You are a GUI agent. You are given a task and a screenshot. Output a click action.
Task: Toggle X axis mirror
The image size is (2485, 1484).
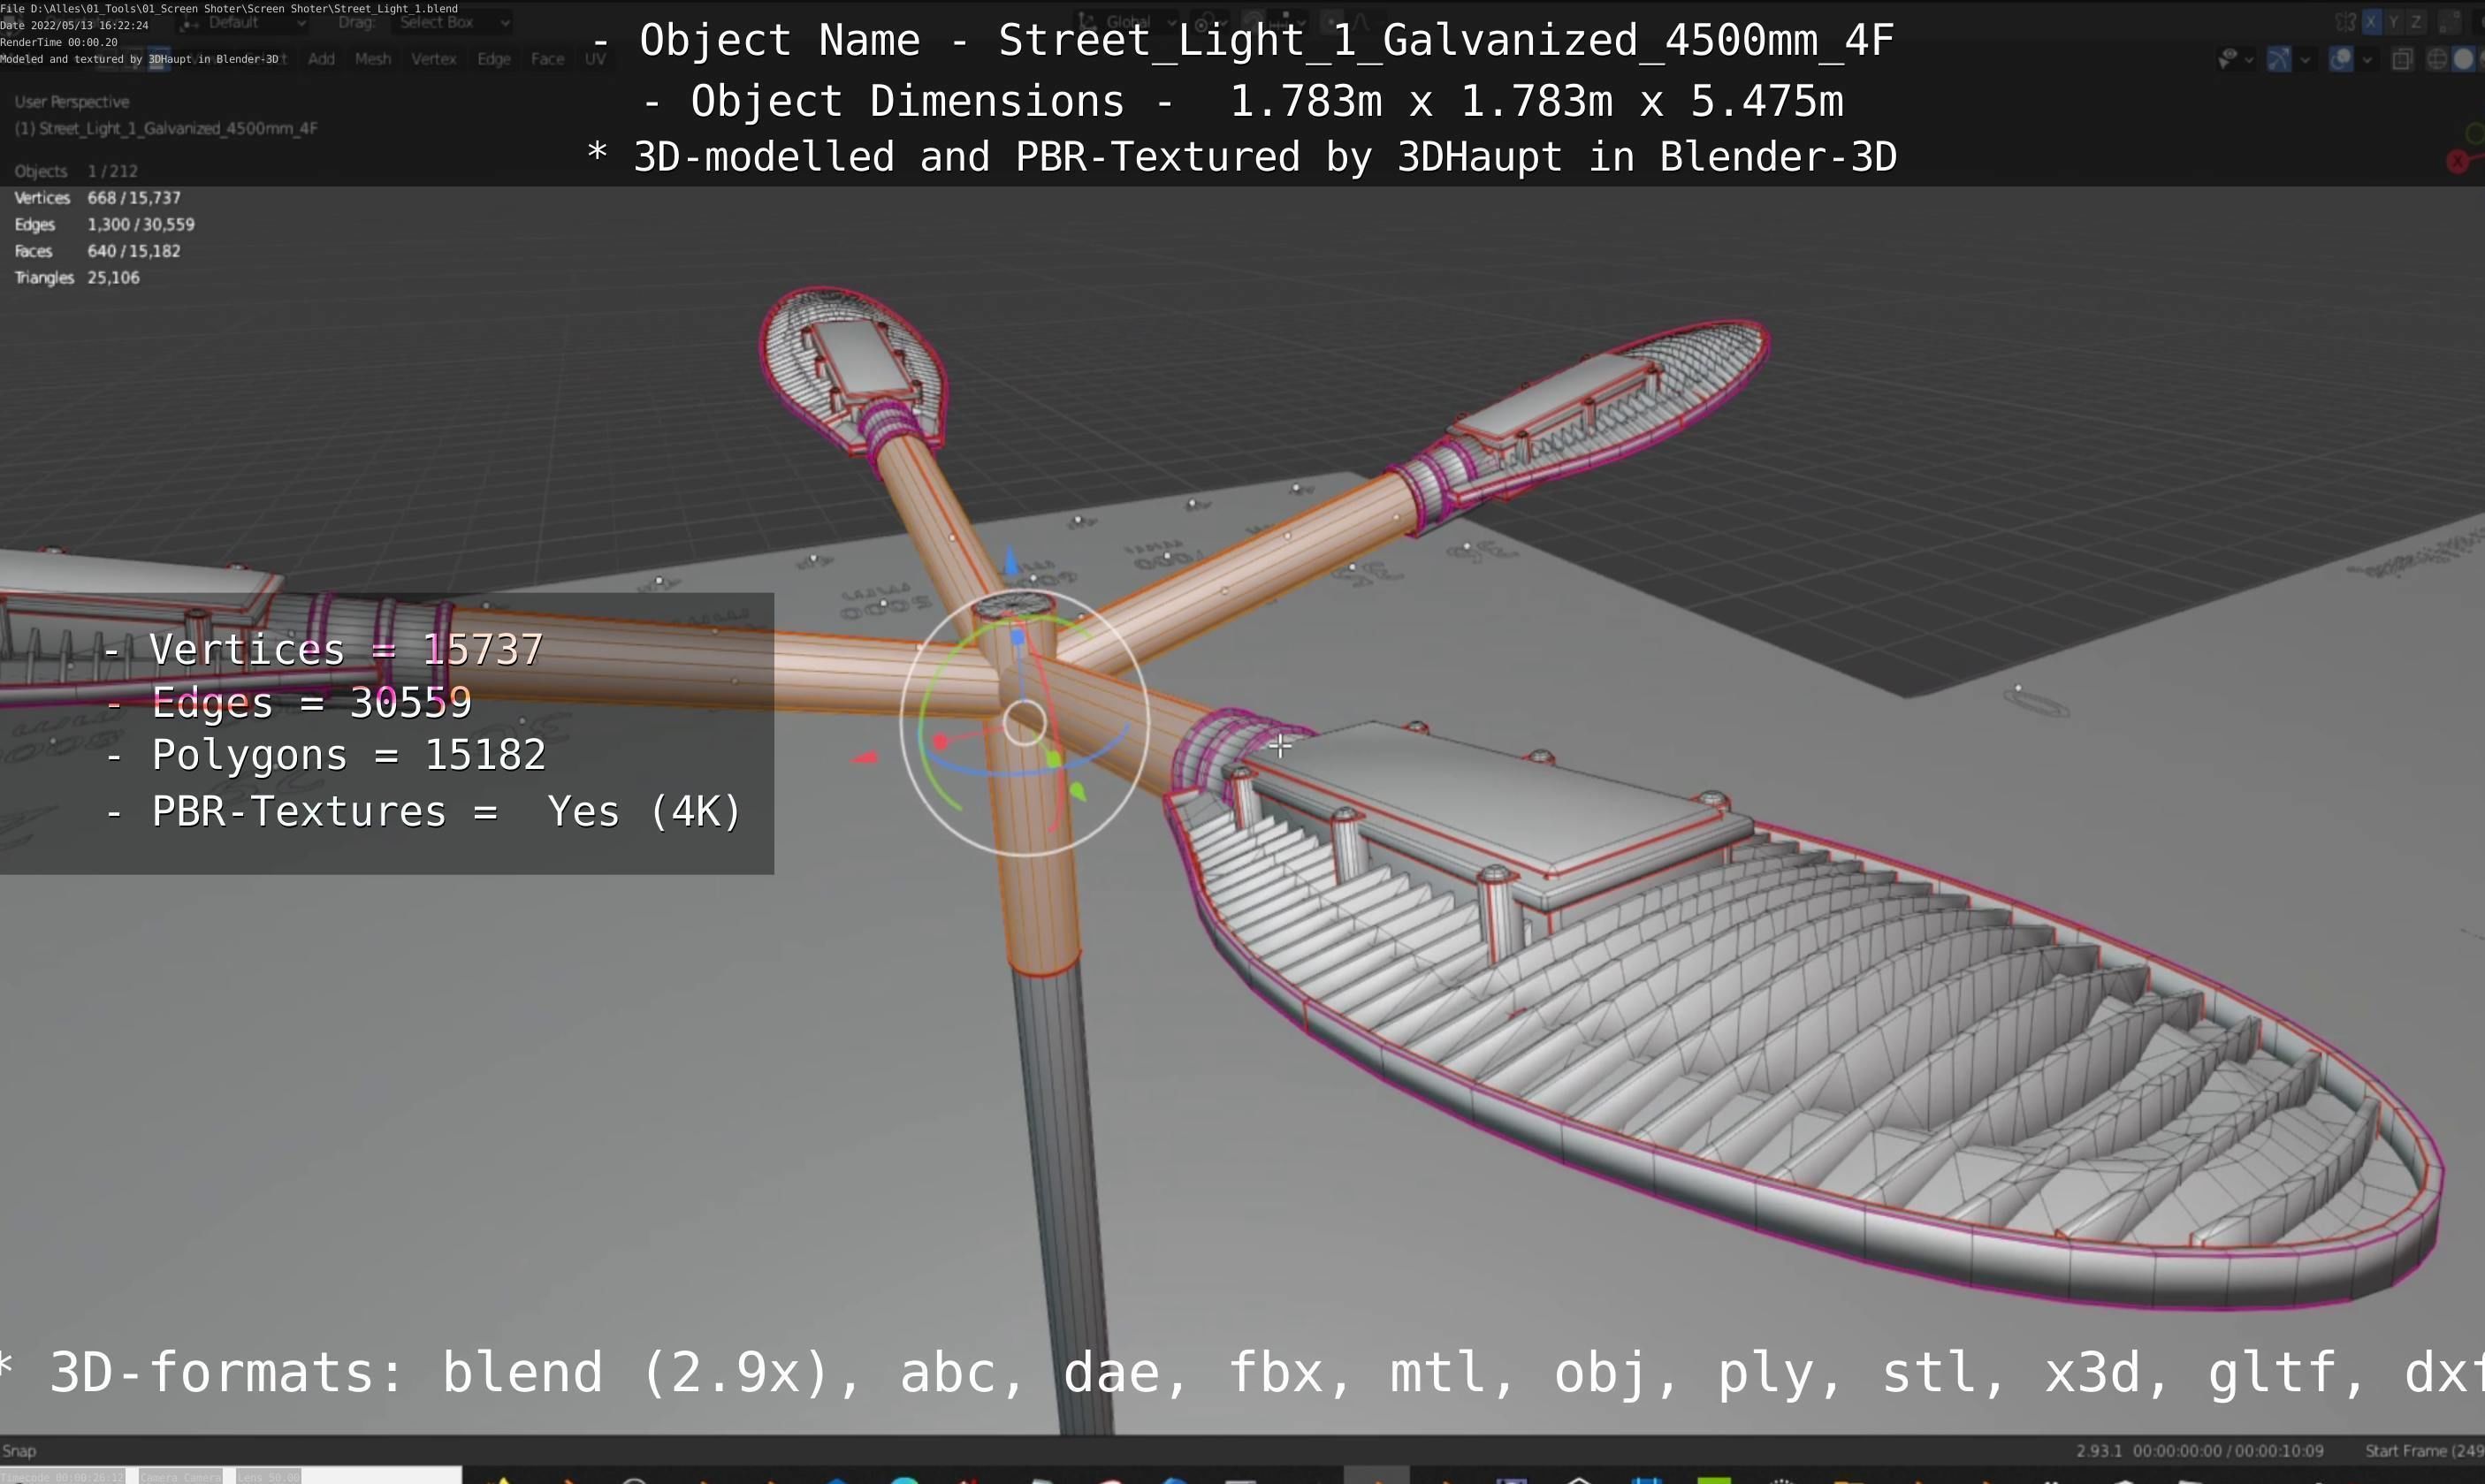[2371, 21]
